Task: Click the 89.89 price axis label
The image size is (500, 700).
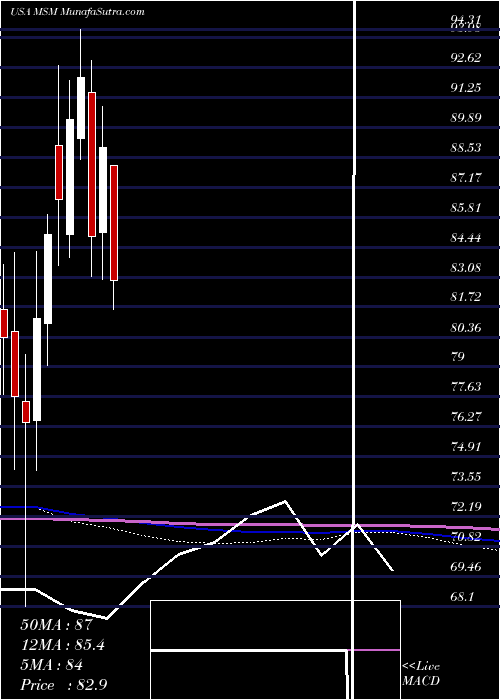Action: point(466,118)
